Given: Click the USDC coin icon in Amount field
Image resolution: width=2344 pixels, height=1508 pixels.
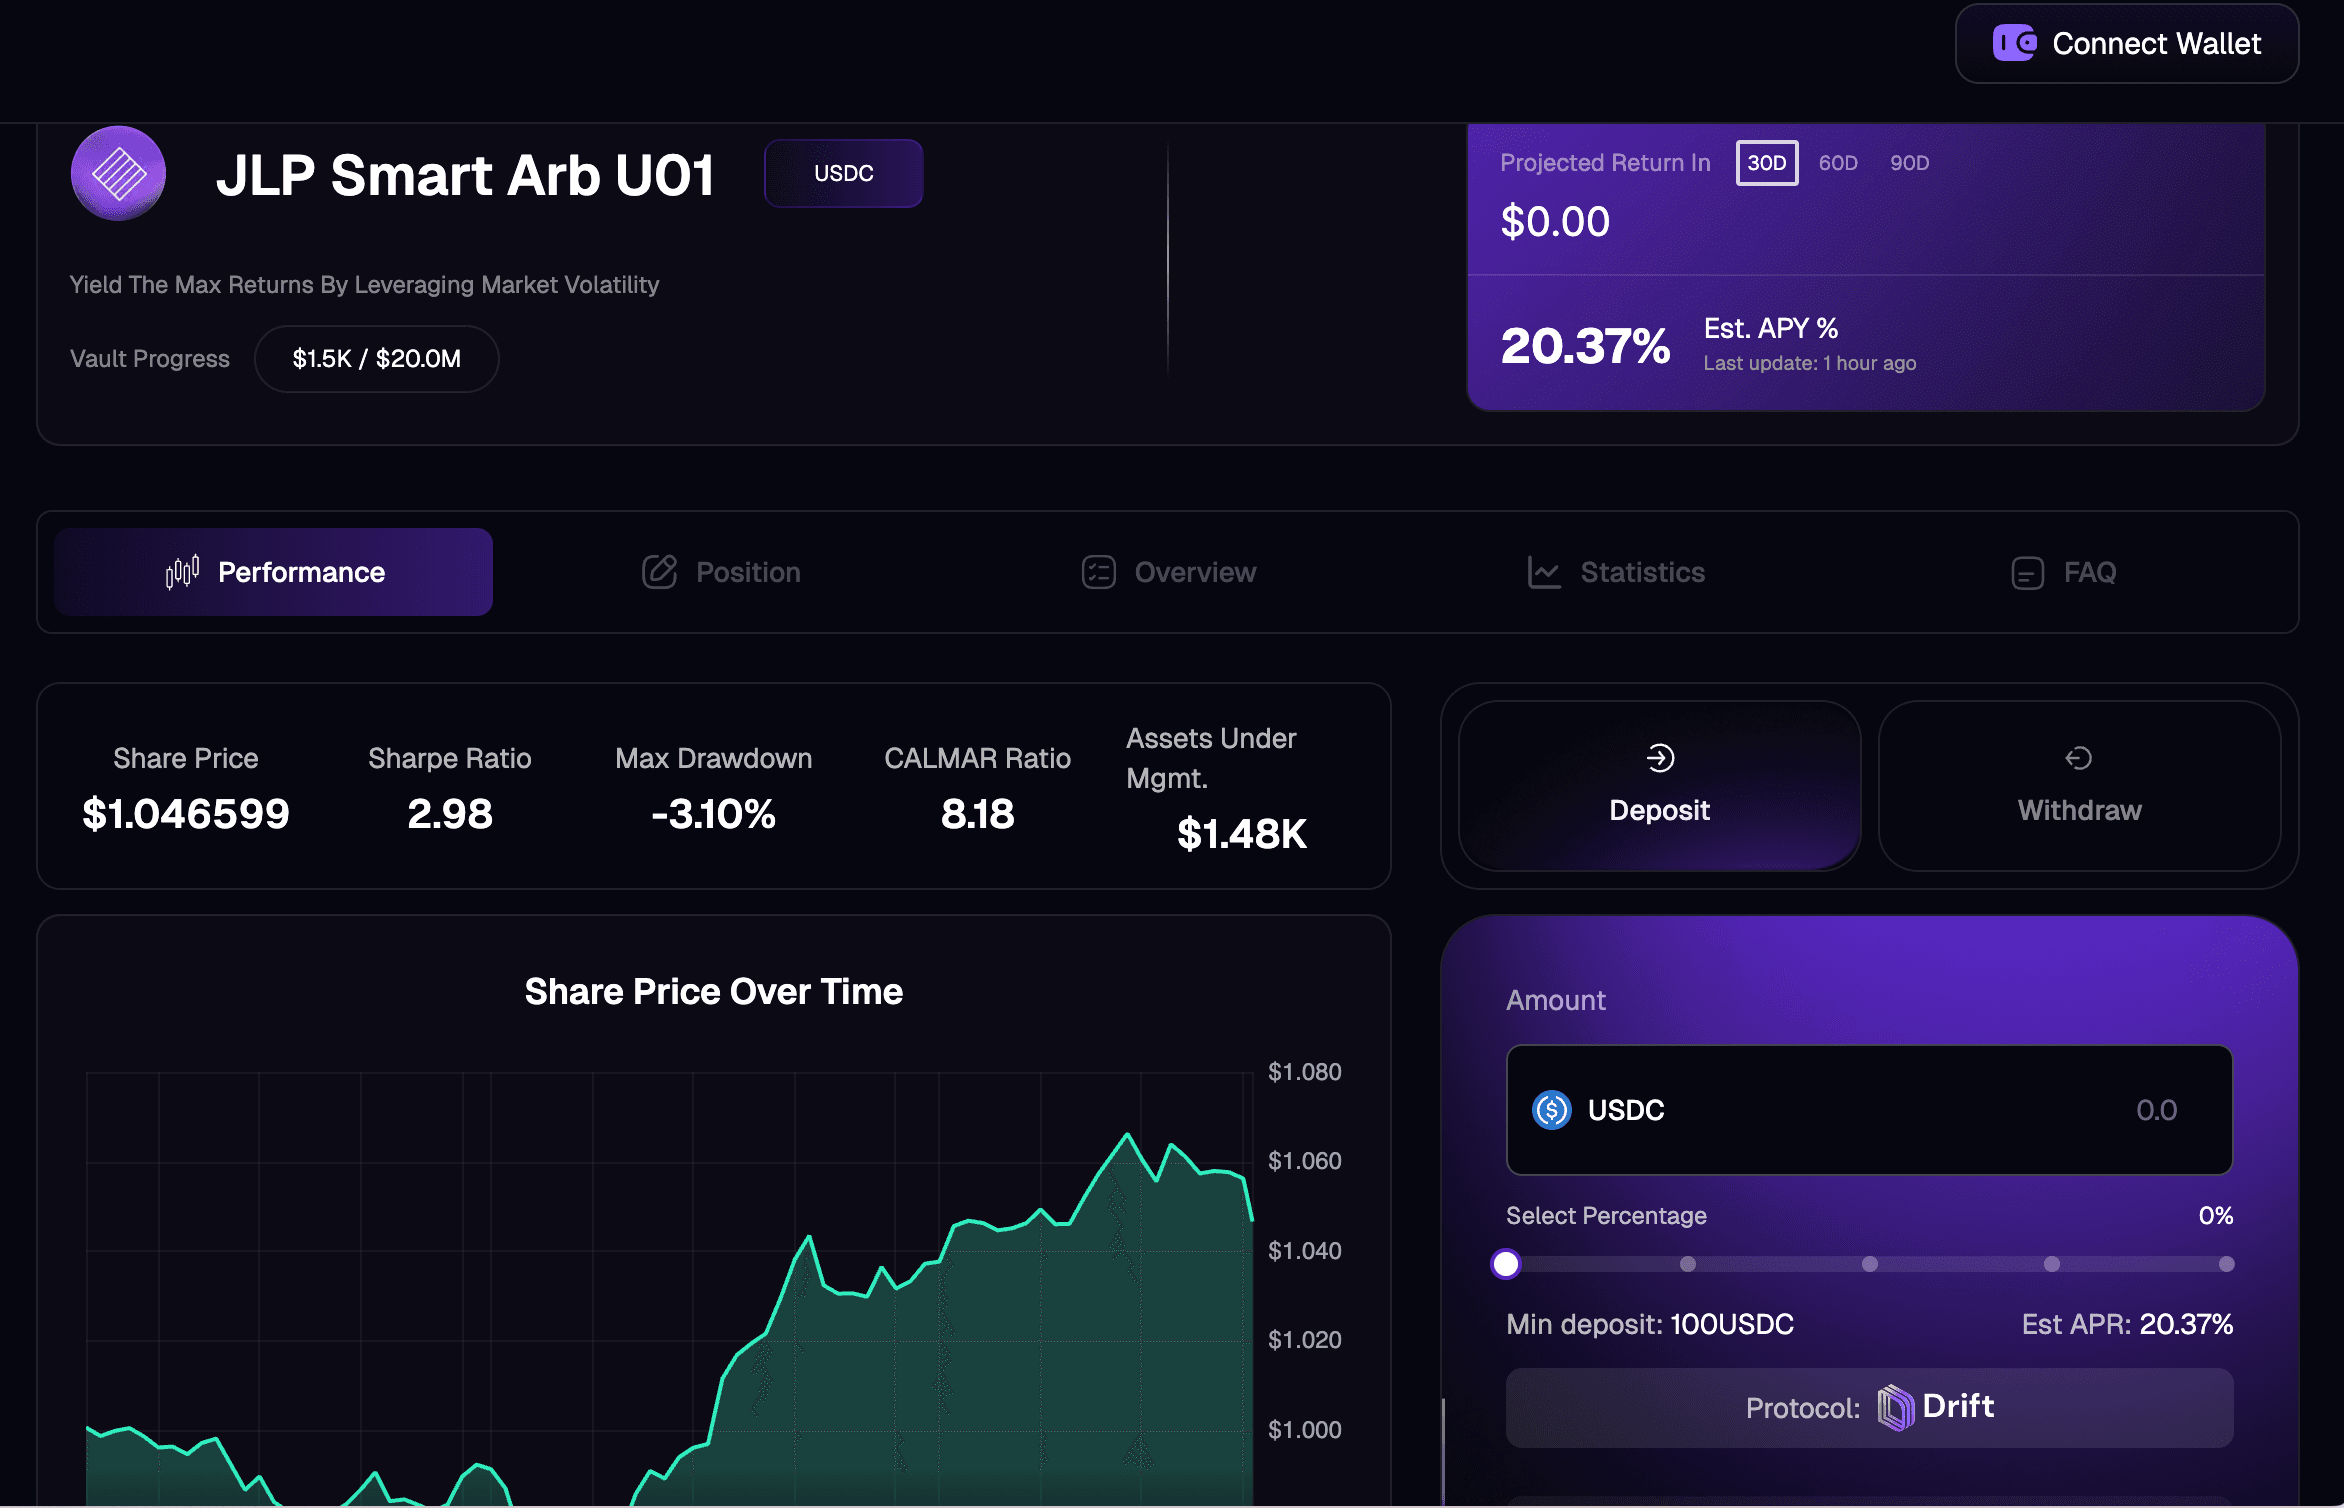Looking at the screenshot, I should click(1551, 1110).
